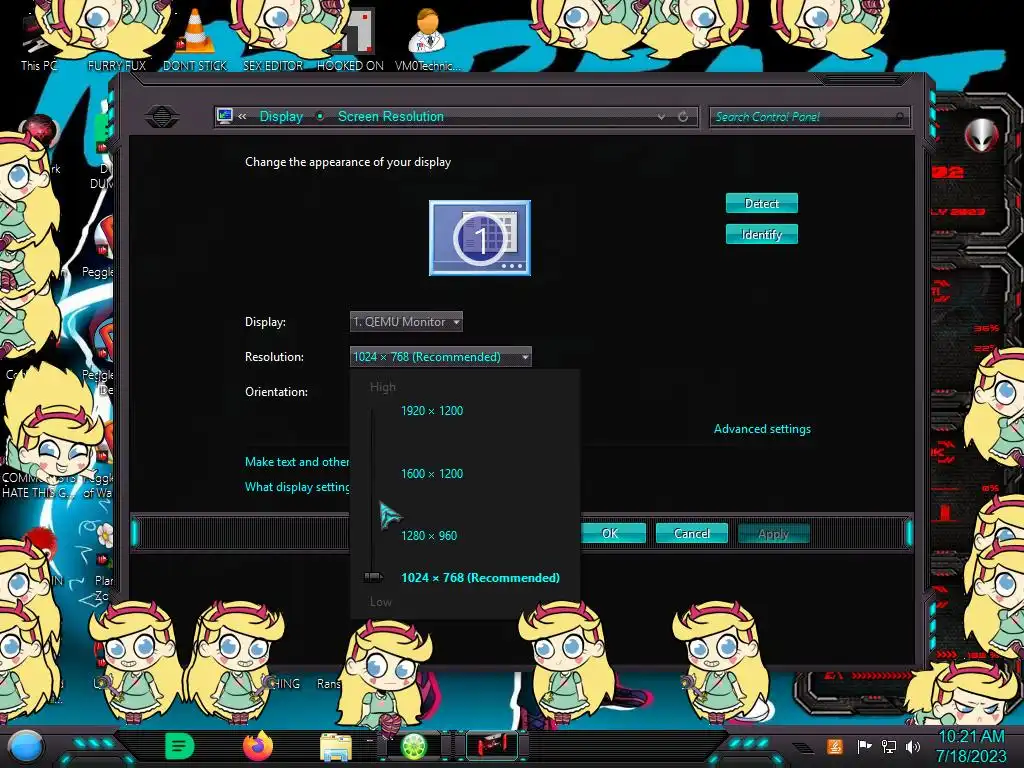
Task: Select the 1920 × 1200 resolution mark
Action: pos(432,411)
